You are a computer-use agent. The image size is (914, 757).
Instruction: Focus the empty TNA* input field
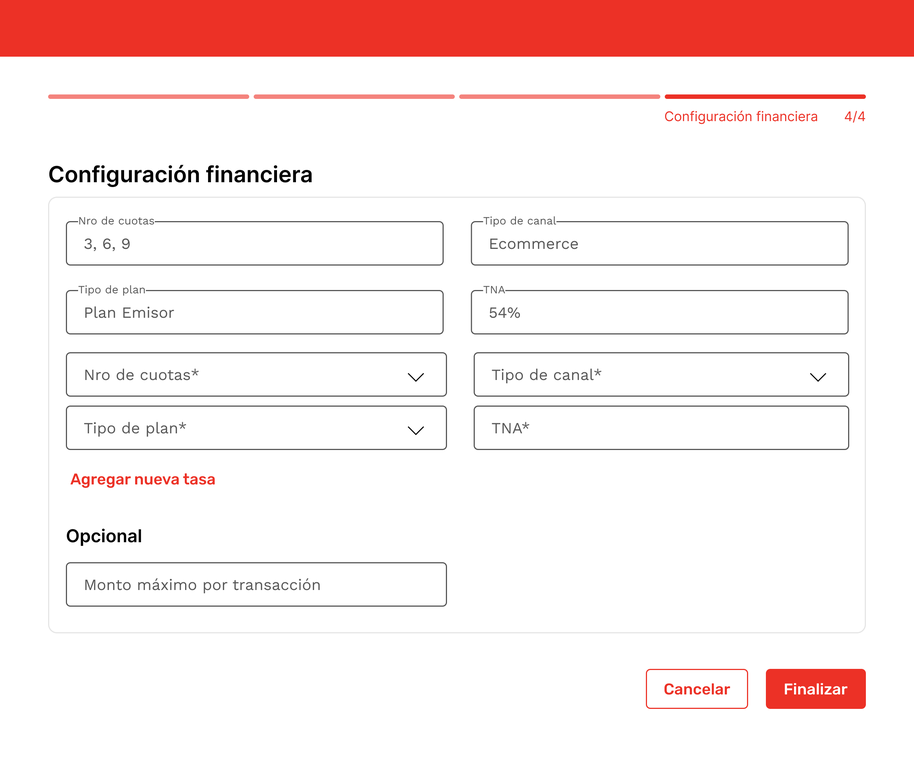(661, 428)
